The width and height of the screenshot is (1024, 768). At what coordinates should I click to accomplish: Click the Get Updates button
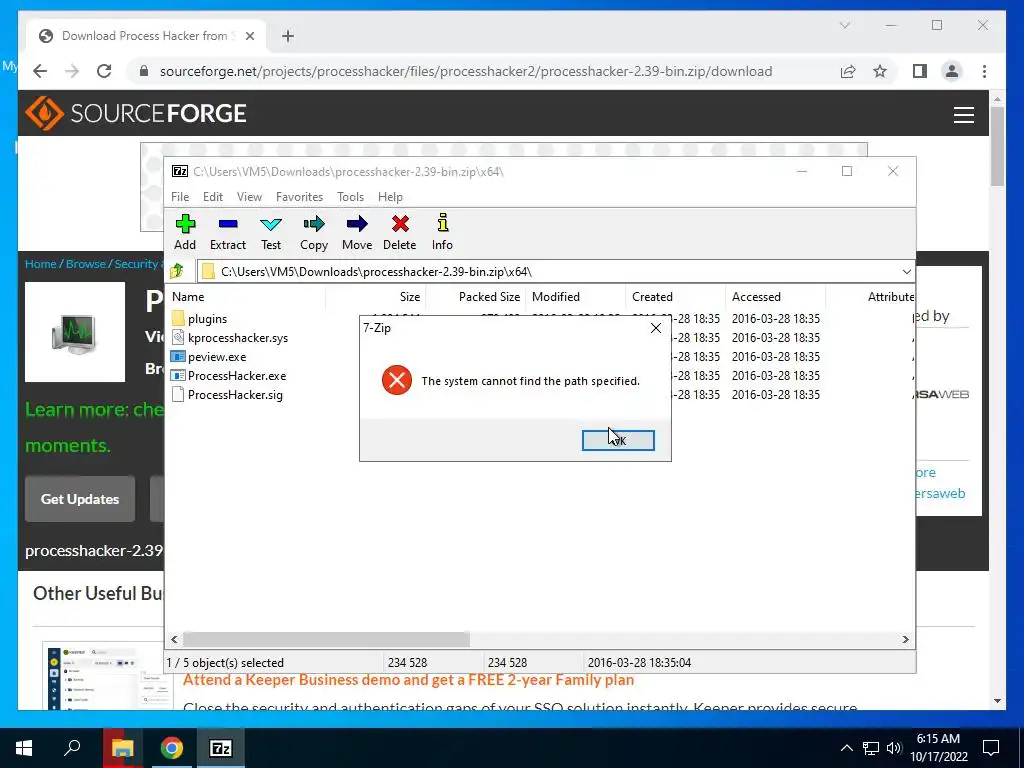point(80,499)
